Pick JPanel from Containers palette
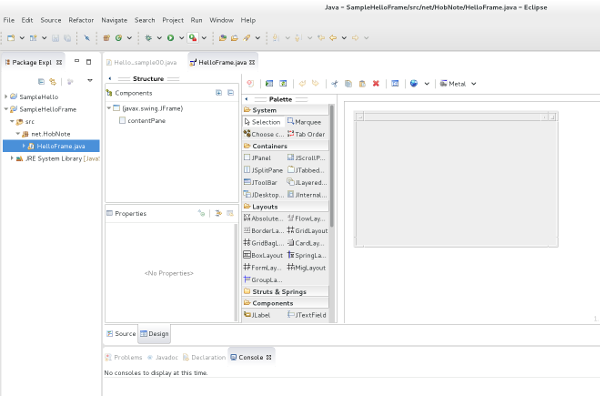 [258, 158]
